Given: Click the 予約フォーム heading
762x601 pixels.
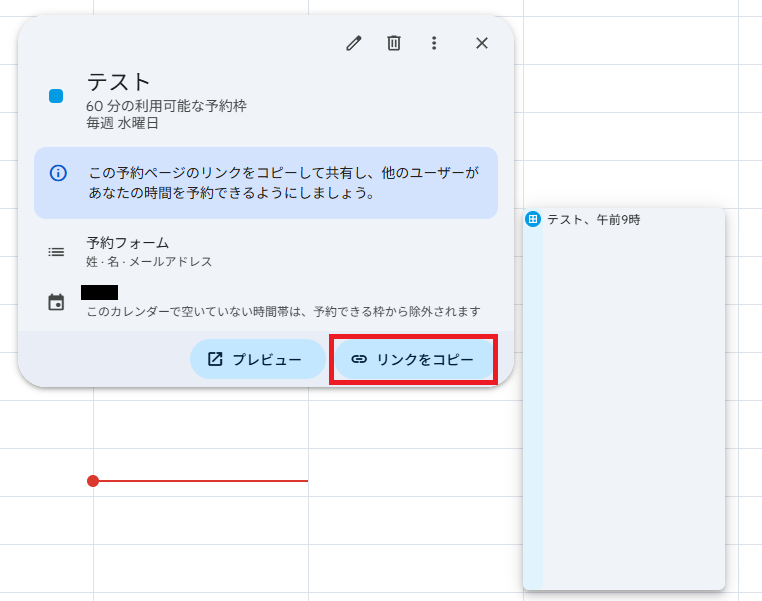Looking at the screenshot, I should tap(128, 242).
